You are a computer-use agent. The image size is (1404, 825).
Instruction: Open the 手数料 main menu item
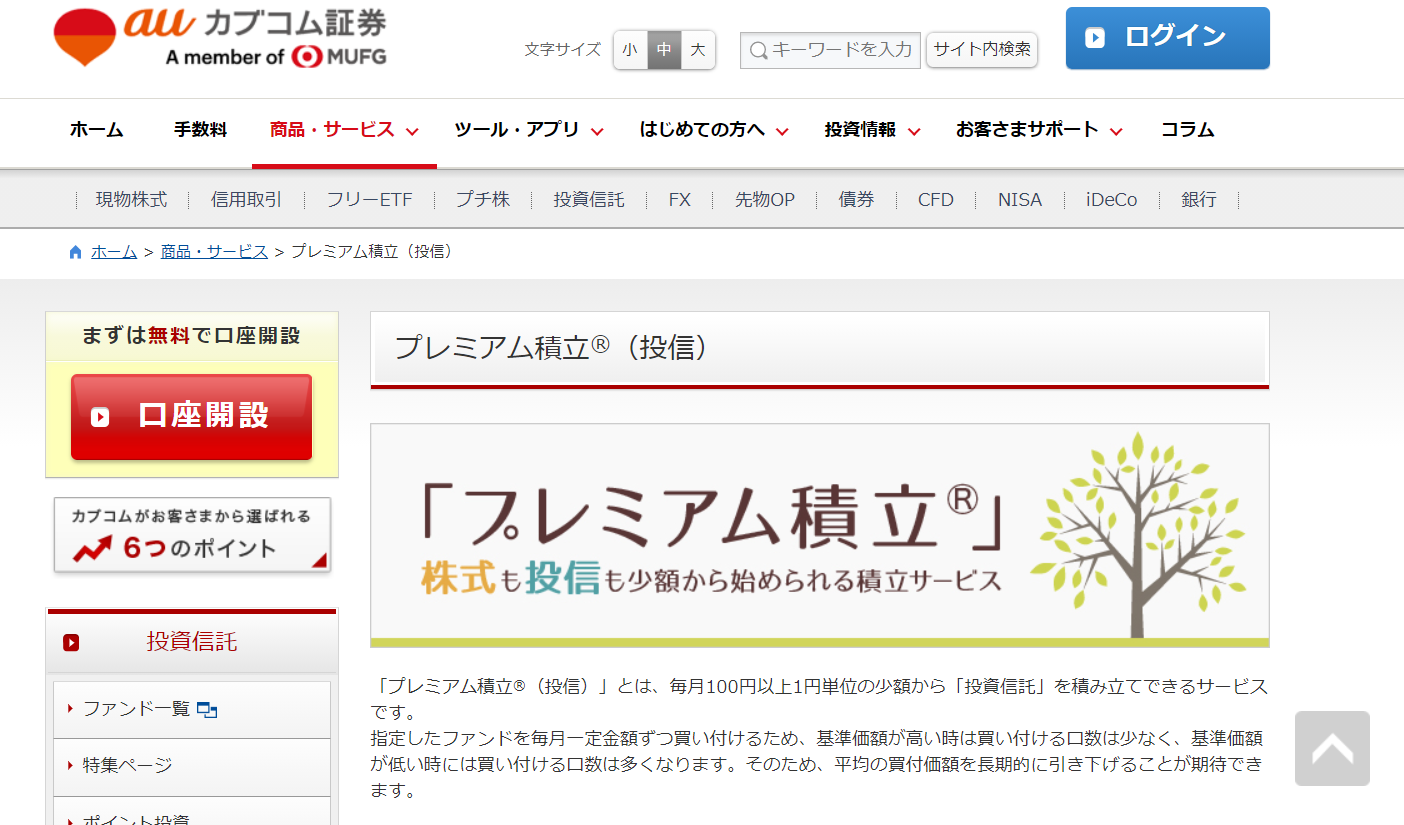[x=200, y=130]
